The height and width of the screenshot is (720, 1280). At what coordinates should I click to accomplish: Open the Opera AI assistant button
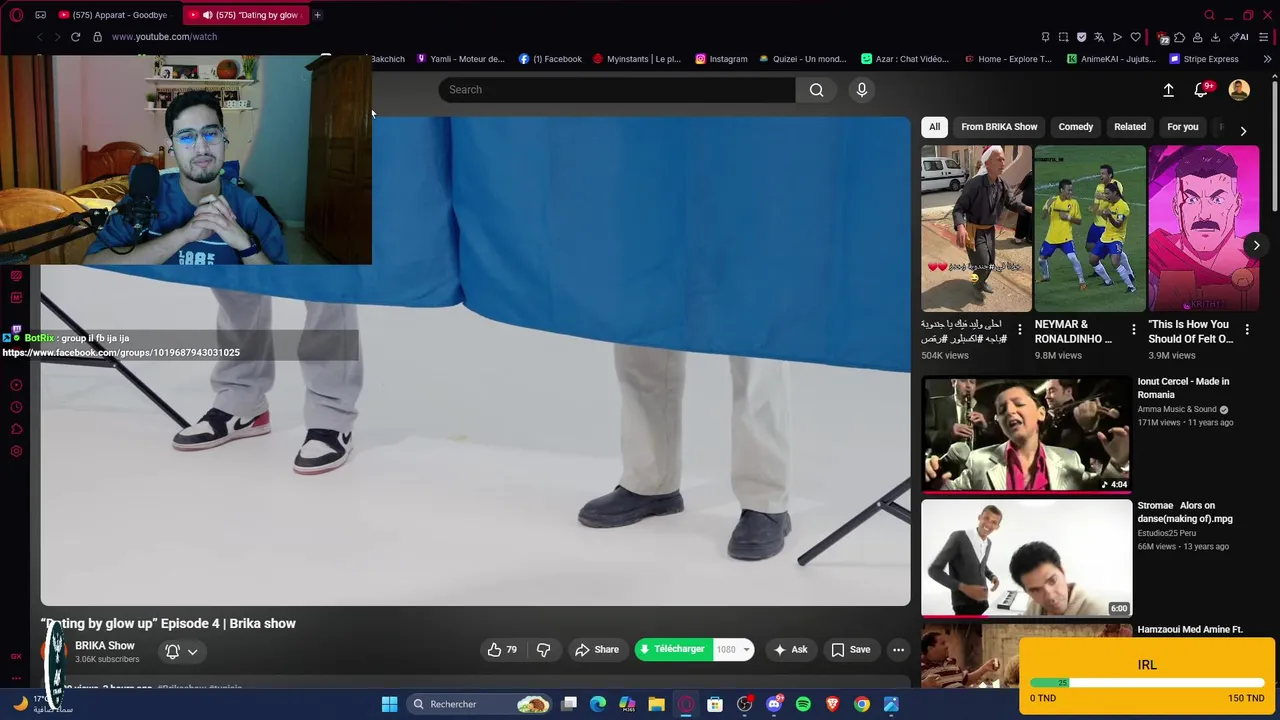1239,37
